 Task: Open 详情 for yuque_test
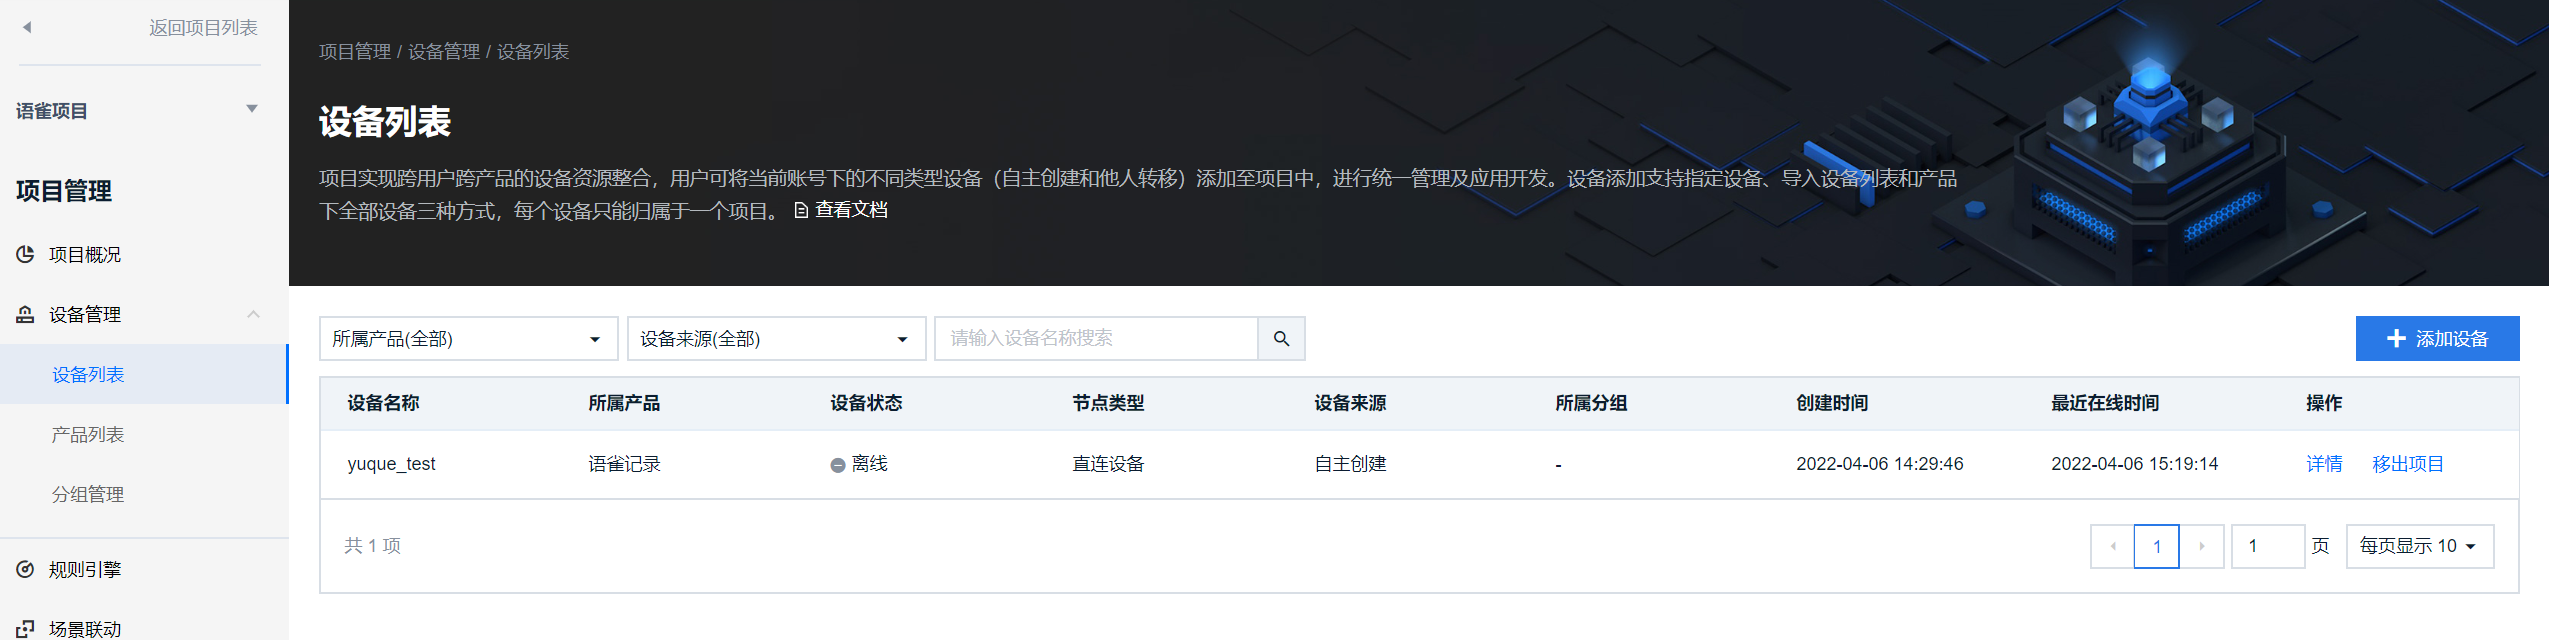2324,464
